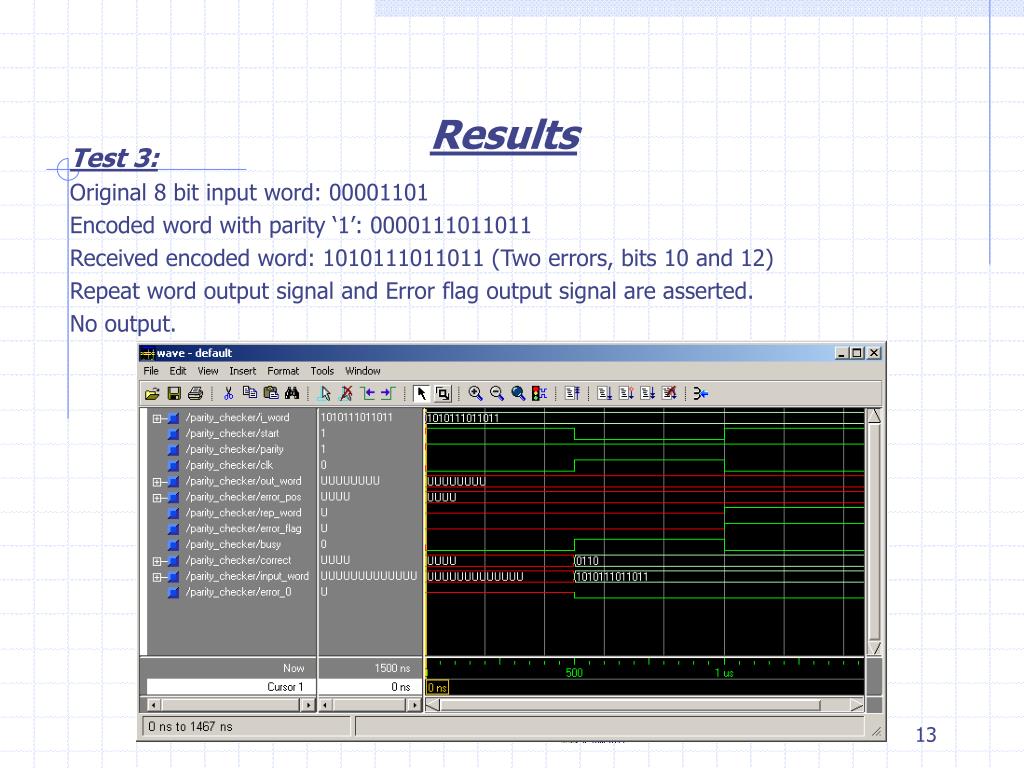The height and width of the screenshot is (768, 1024).
Task: Click the traffic light stop simulation icon
Action: click(539, 394)
